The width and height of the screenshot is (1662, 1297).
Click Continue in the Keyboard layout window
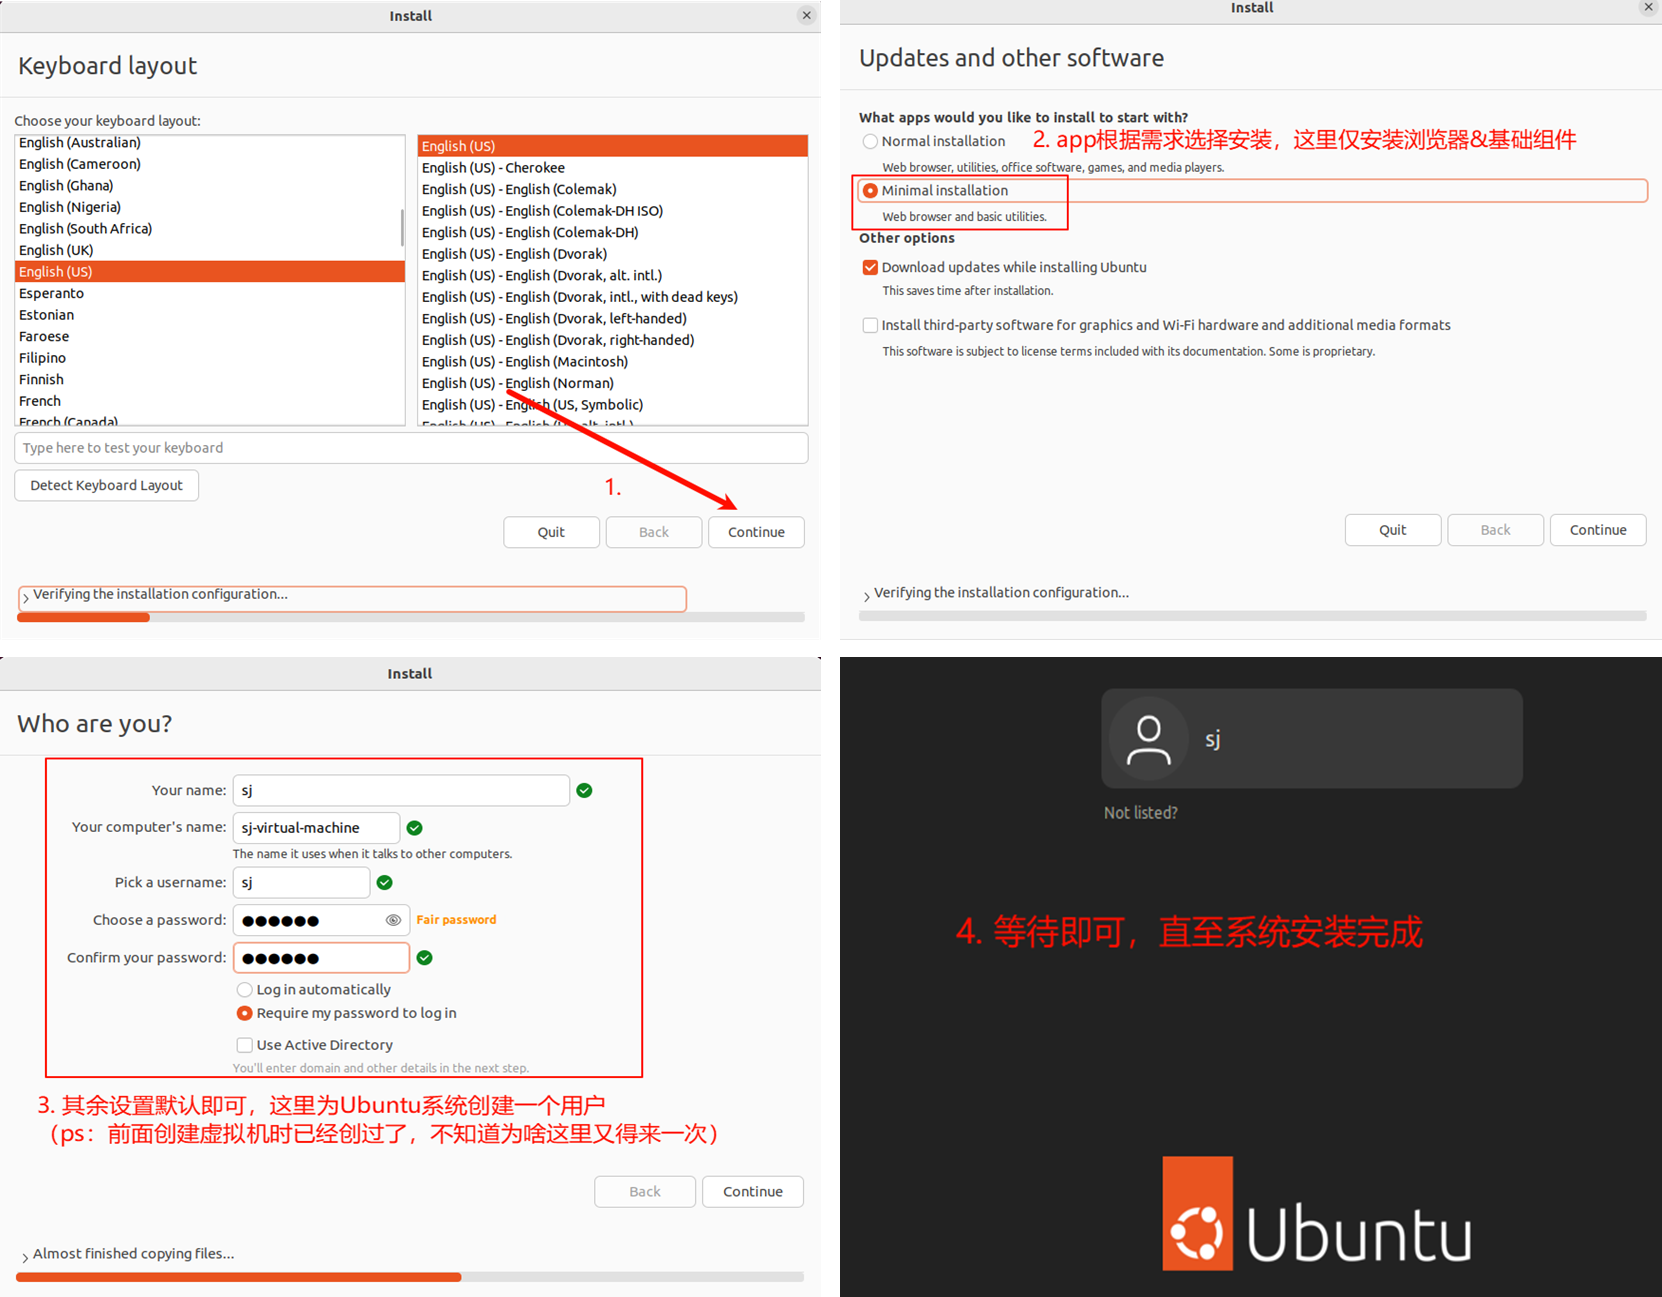pyautogui.click(x=756, y=532)
